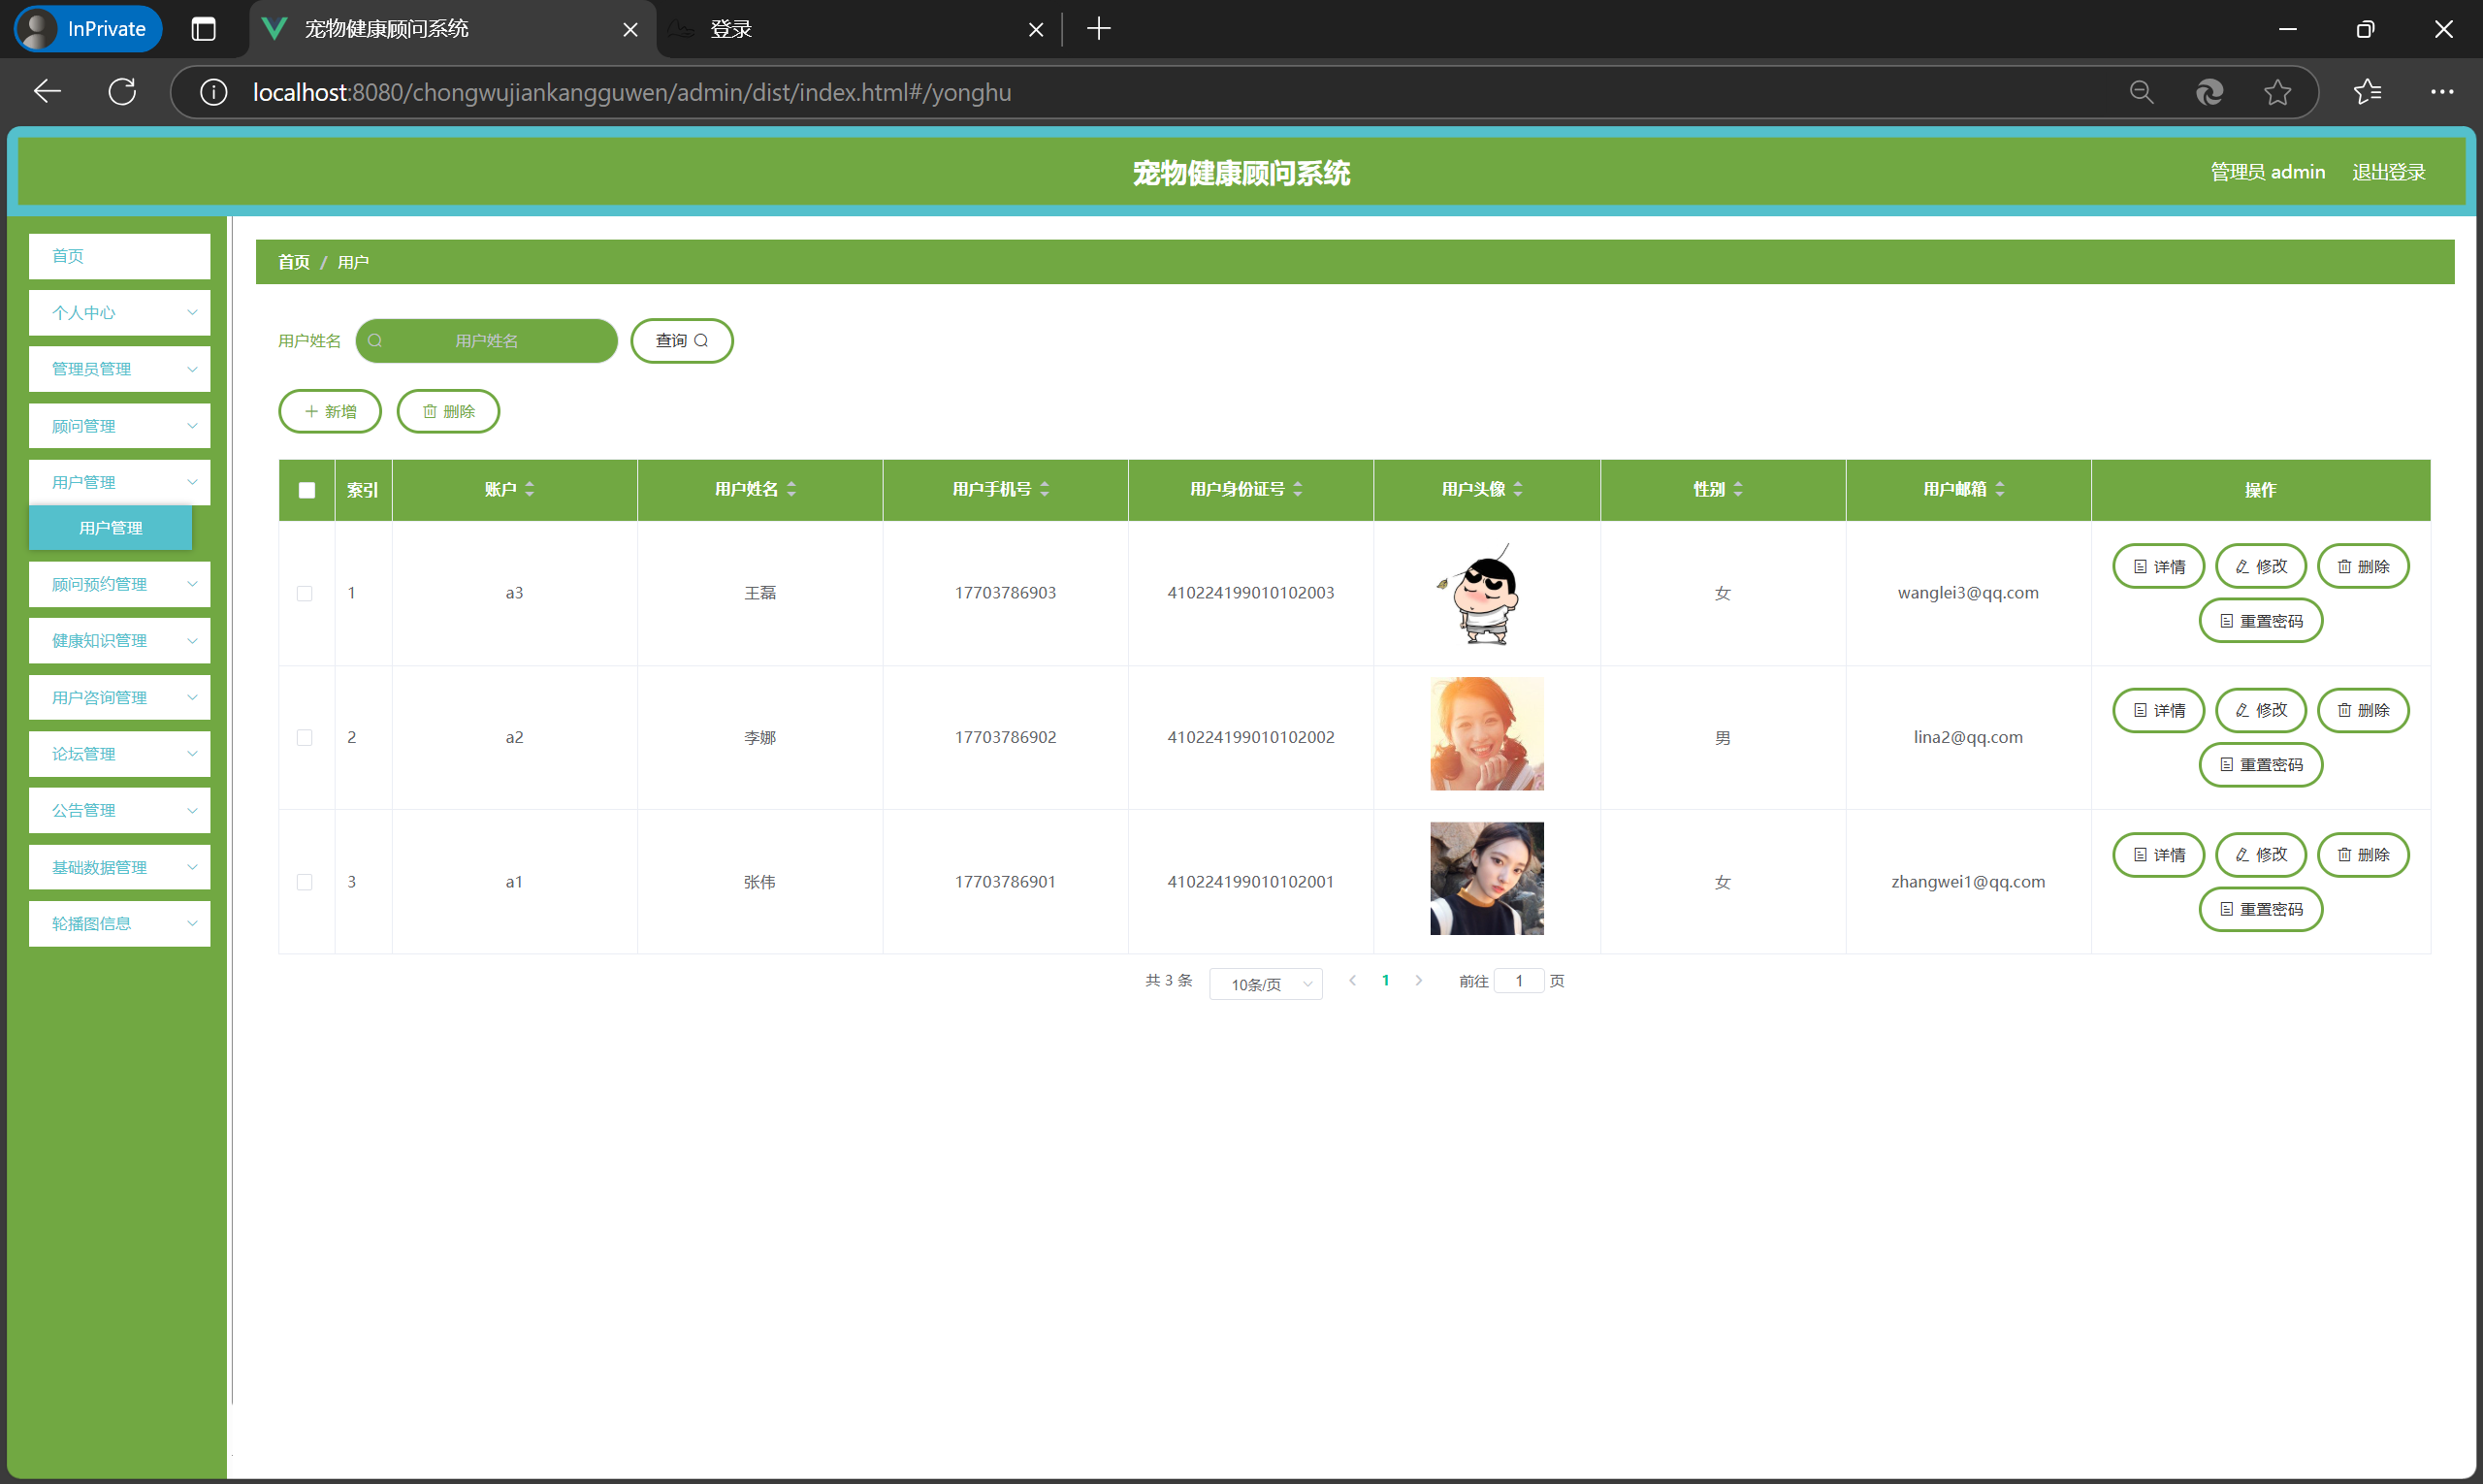Click sort arrows on 性别 column
Screen dimensions: 2483x1484
tap(1738, 489)
